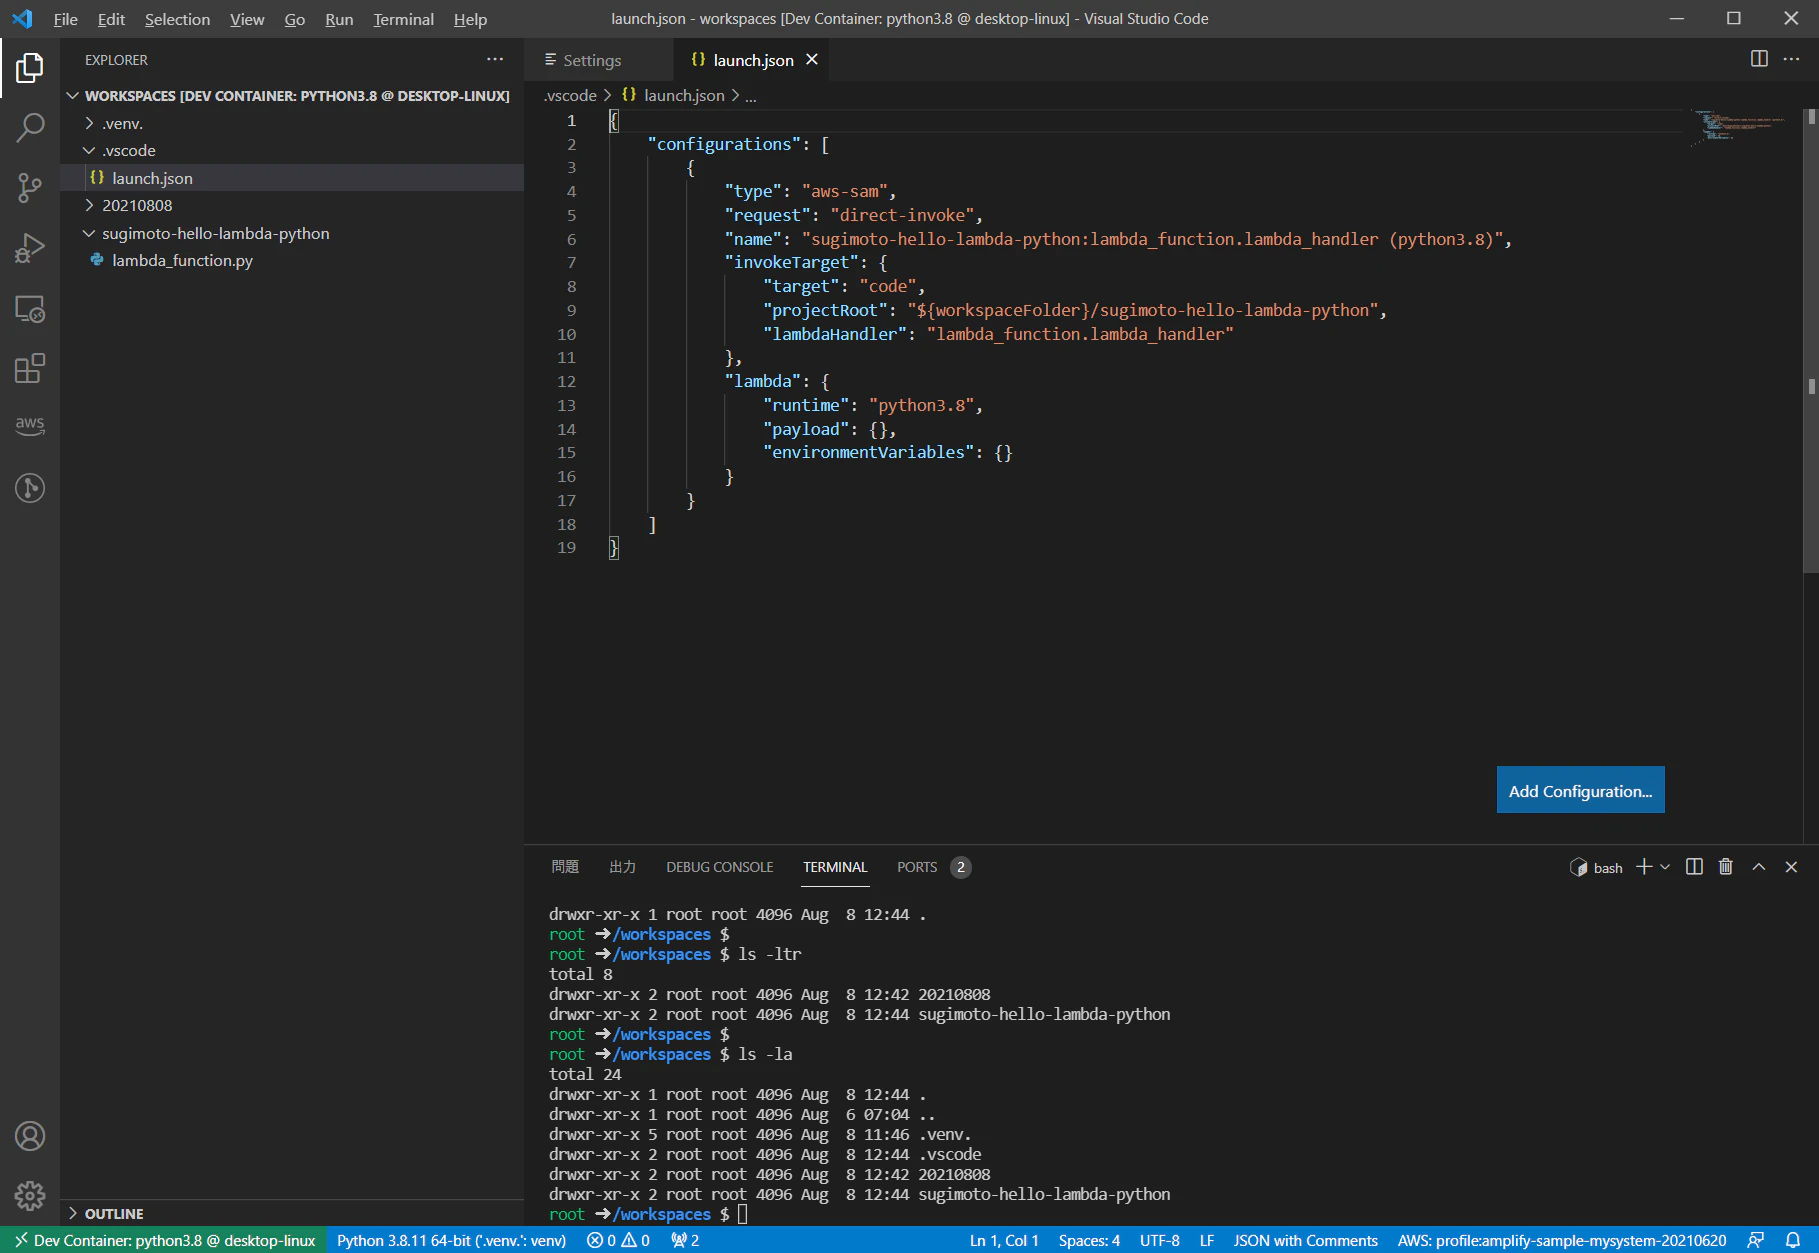
Task: Open the Extensions view icon
Action: coord(30,368)
